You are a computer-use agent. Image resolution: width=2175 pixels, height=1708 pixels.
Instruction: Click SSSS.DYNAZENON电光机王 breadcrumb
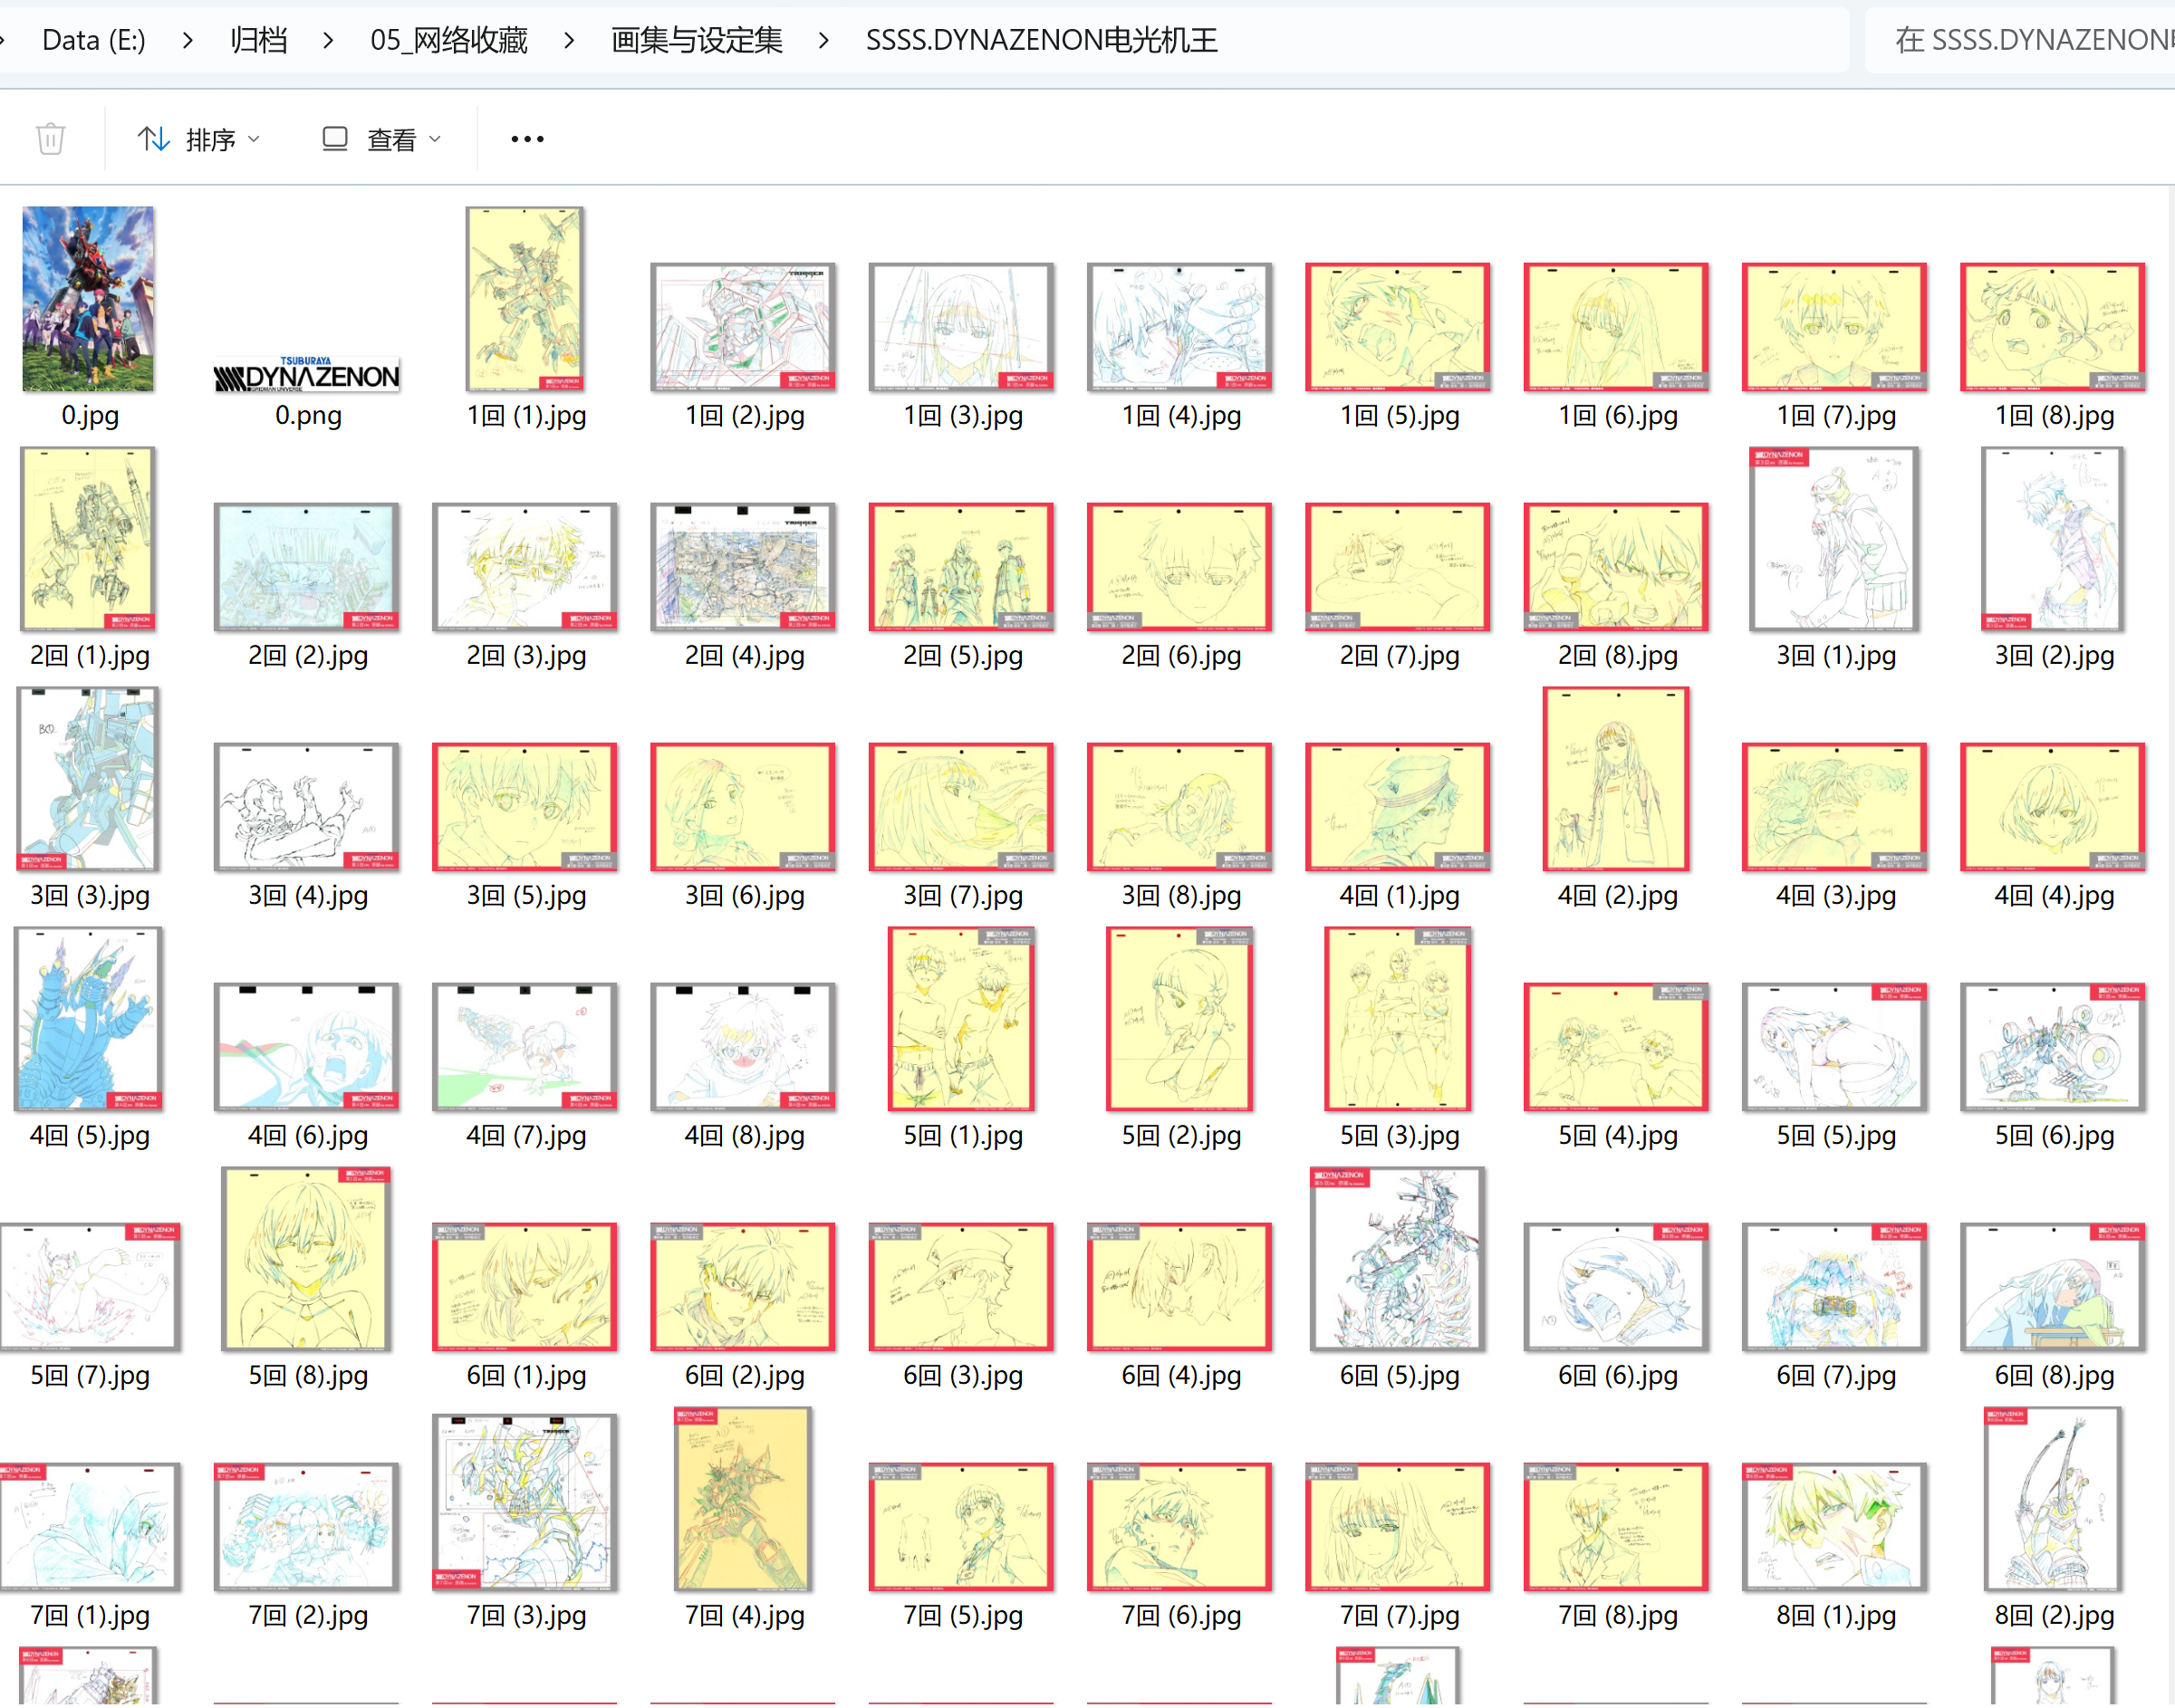[1042, 40]
